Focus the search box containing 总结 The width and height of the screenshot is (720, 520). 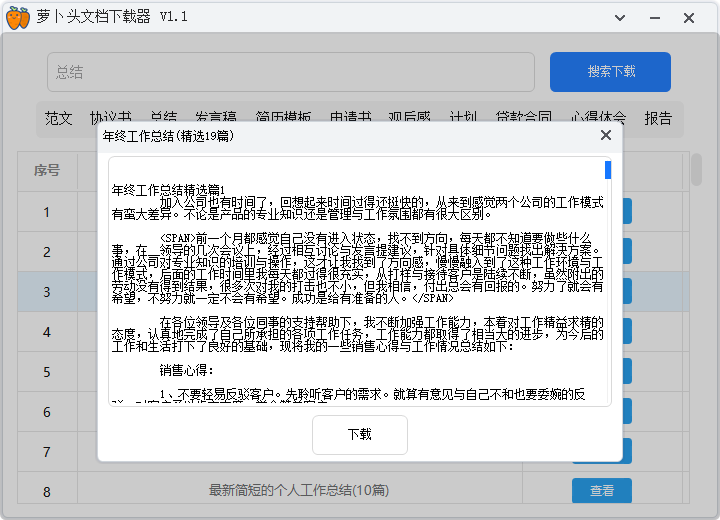(290, 72)
